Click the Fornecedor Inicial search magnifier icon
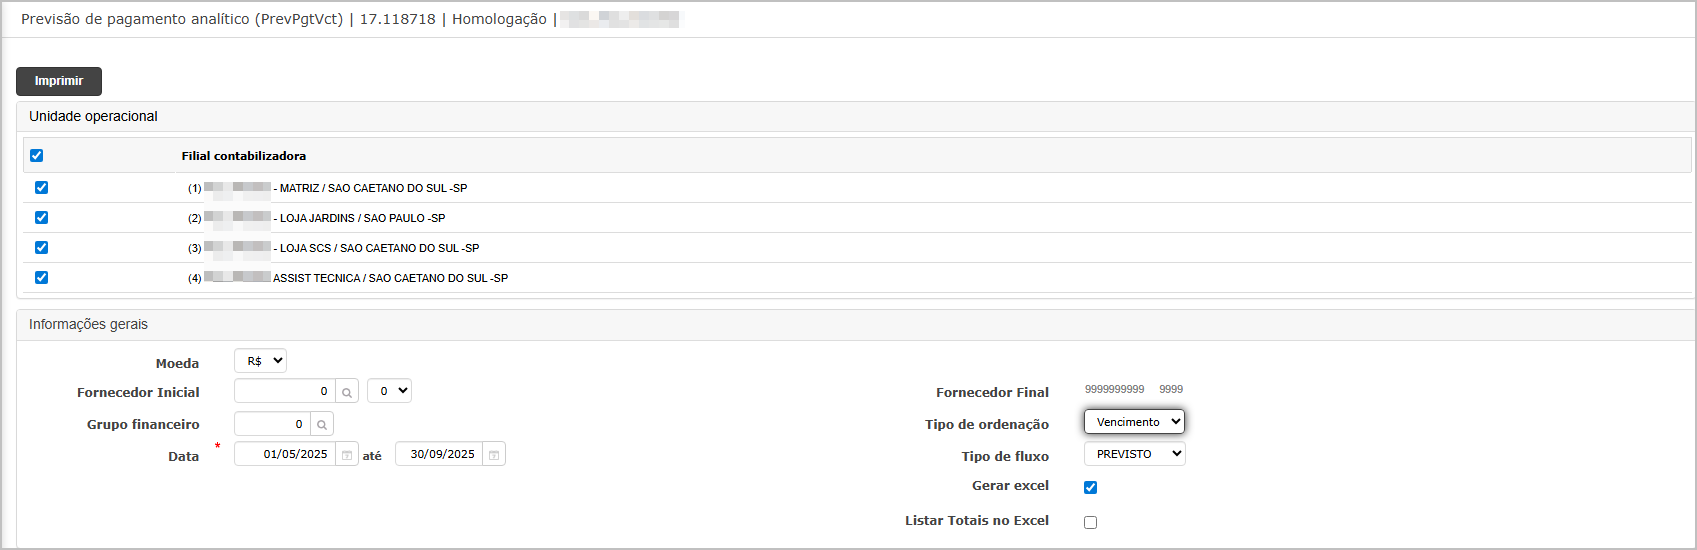Viewport: 1697px width, 550px height. [x=347, y=392]
